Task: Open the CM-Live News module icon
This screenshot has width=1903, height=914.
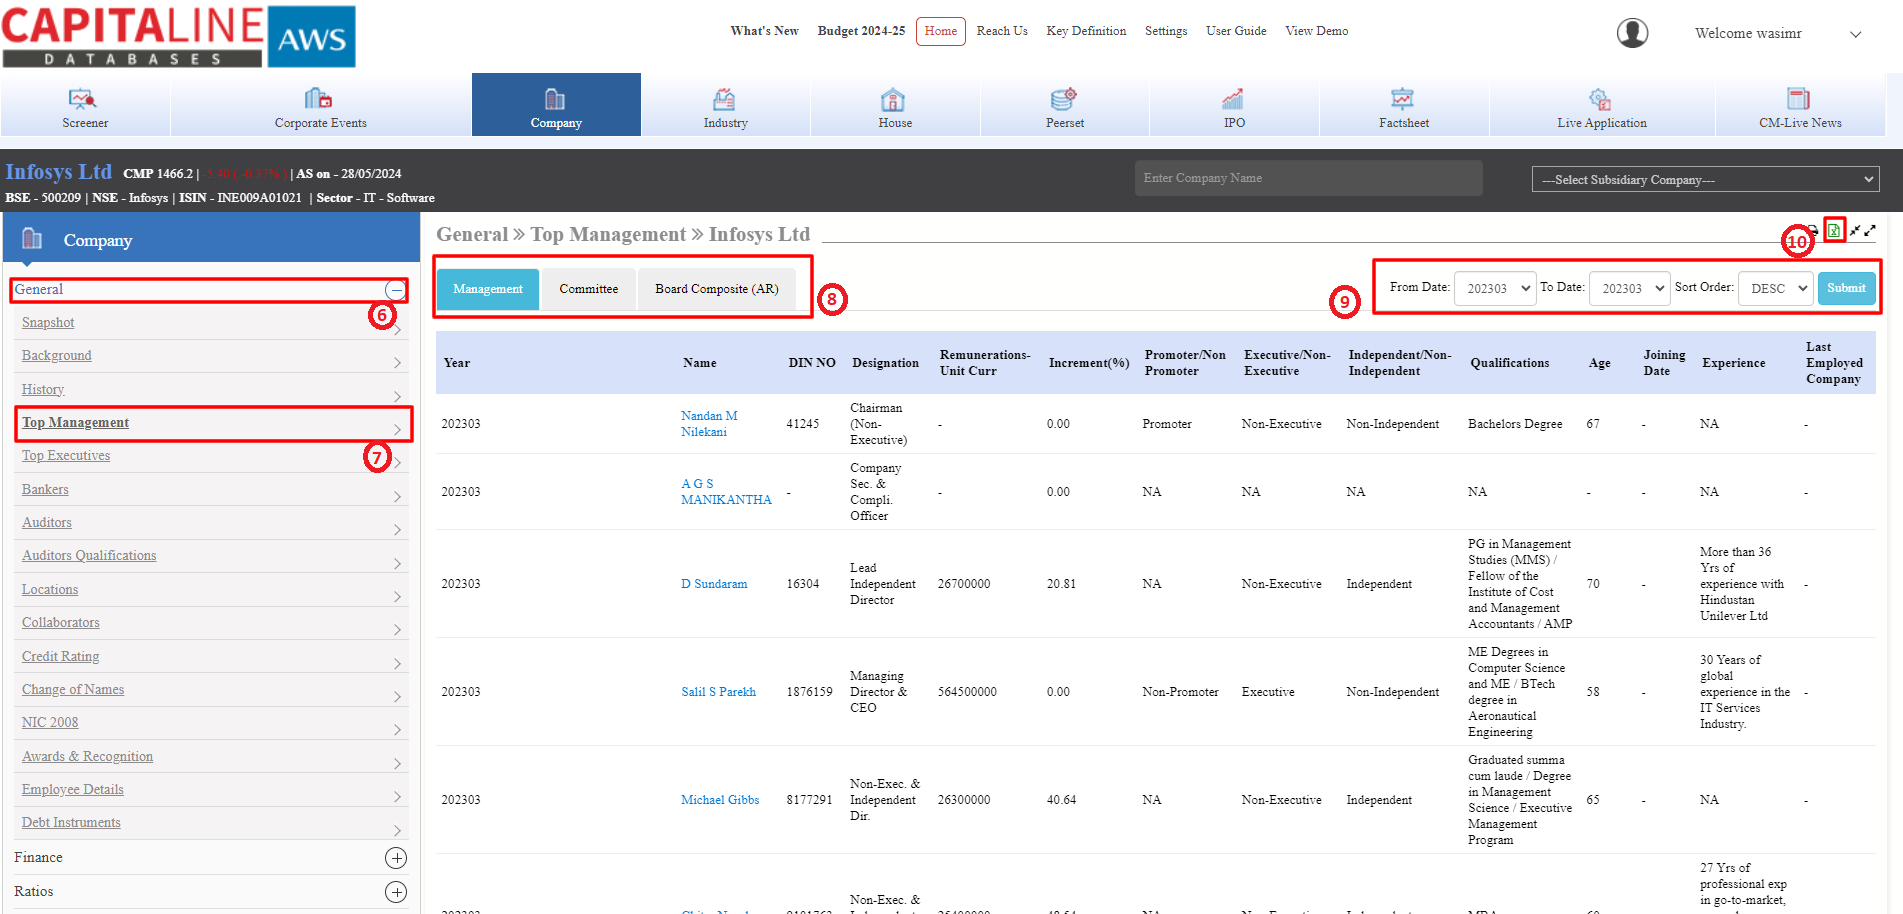Action: click(x=1798, y=99)
